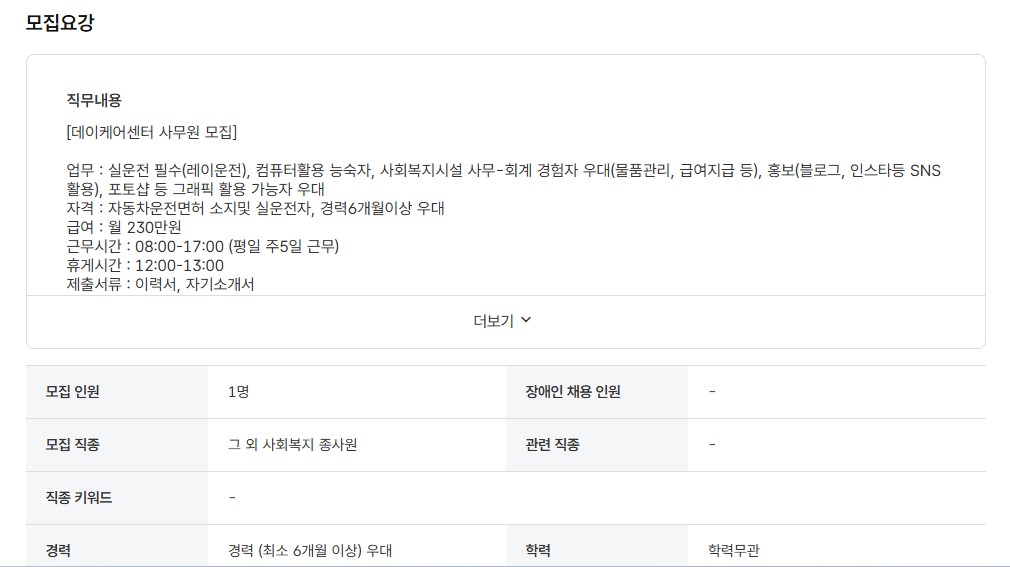Click the chevron arrow beside 더보기
This screenshot has height=567, width=1010.
tap(526, 320)
